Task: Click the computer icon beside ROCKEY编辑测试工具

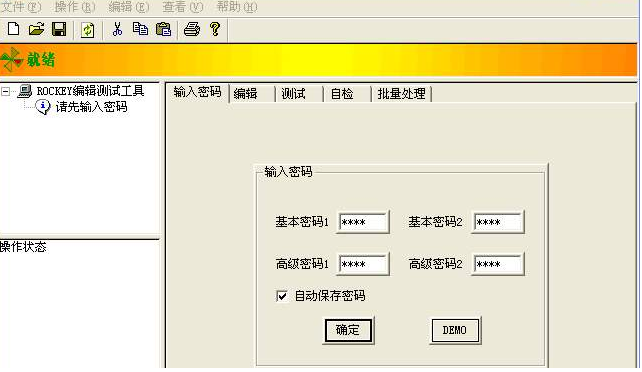Action: click(x=25, y=91)
